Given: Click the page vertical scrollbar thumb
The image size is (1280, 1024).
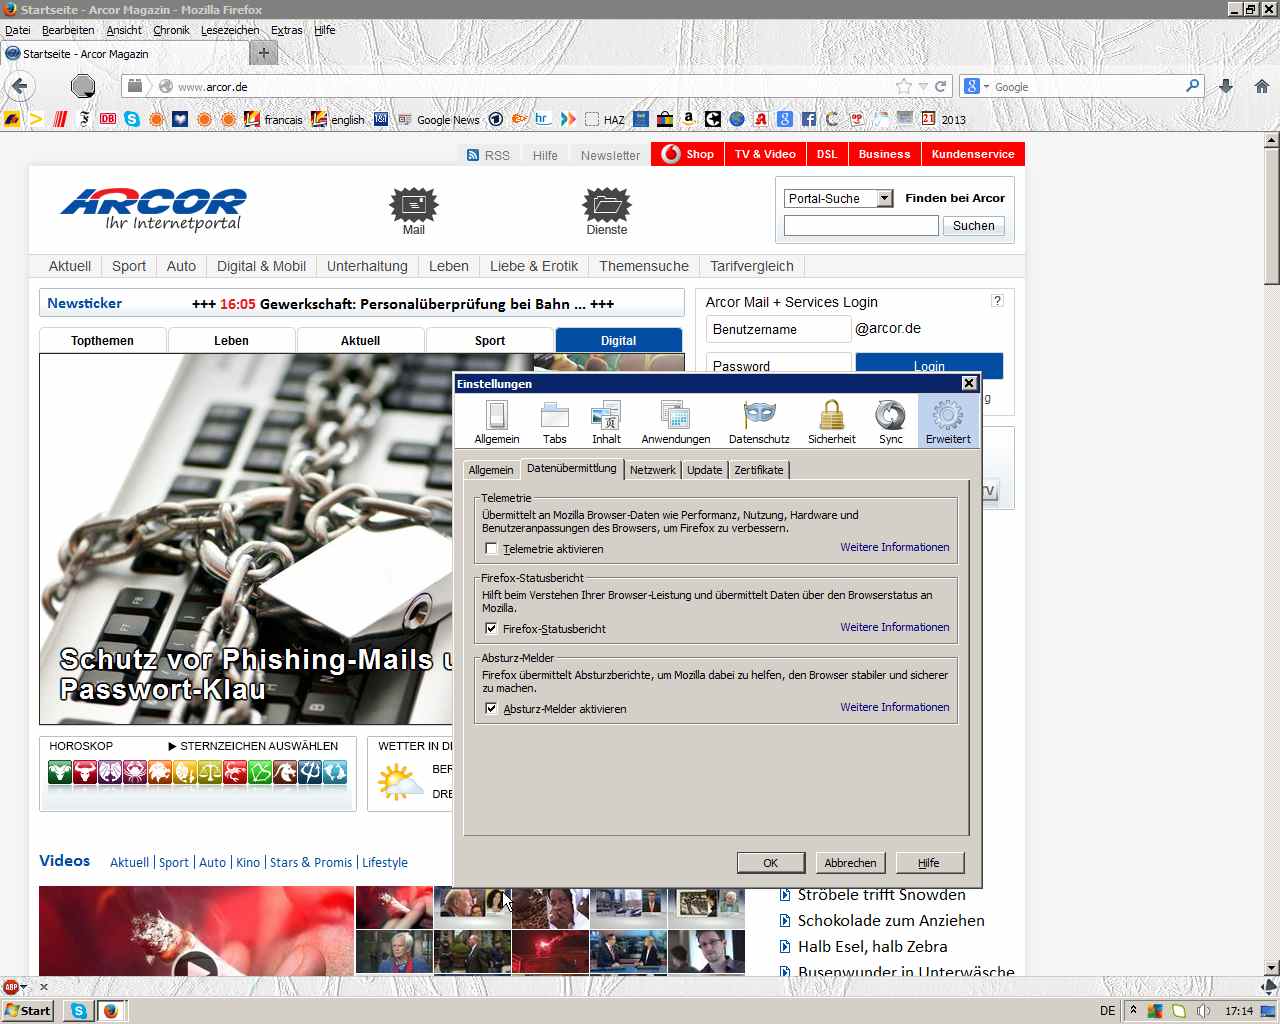Looking at the screenshot, I should (1271, 215).
